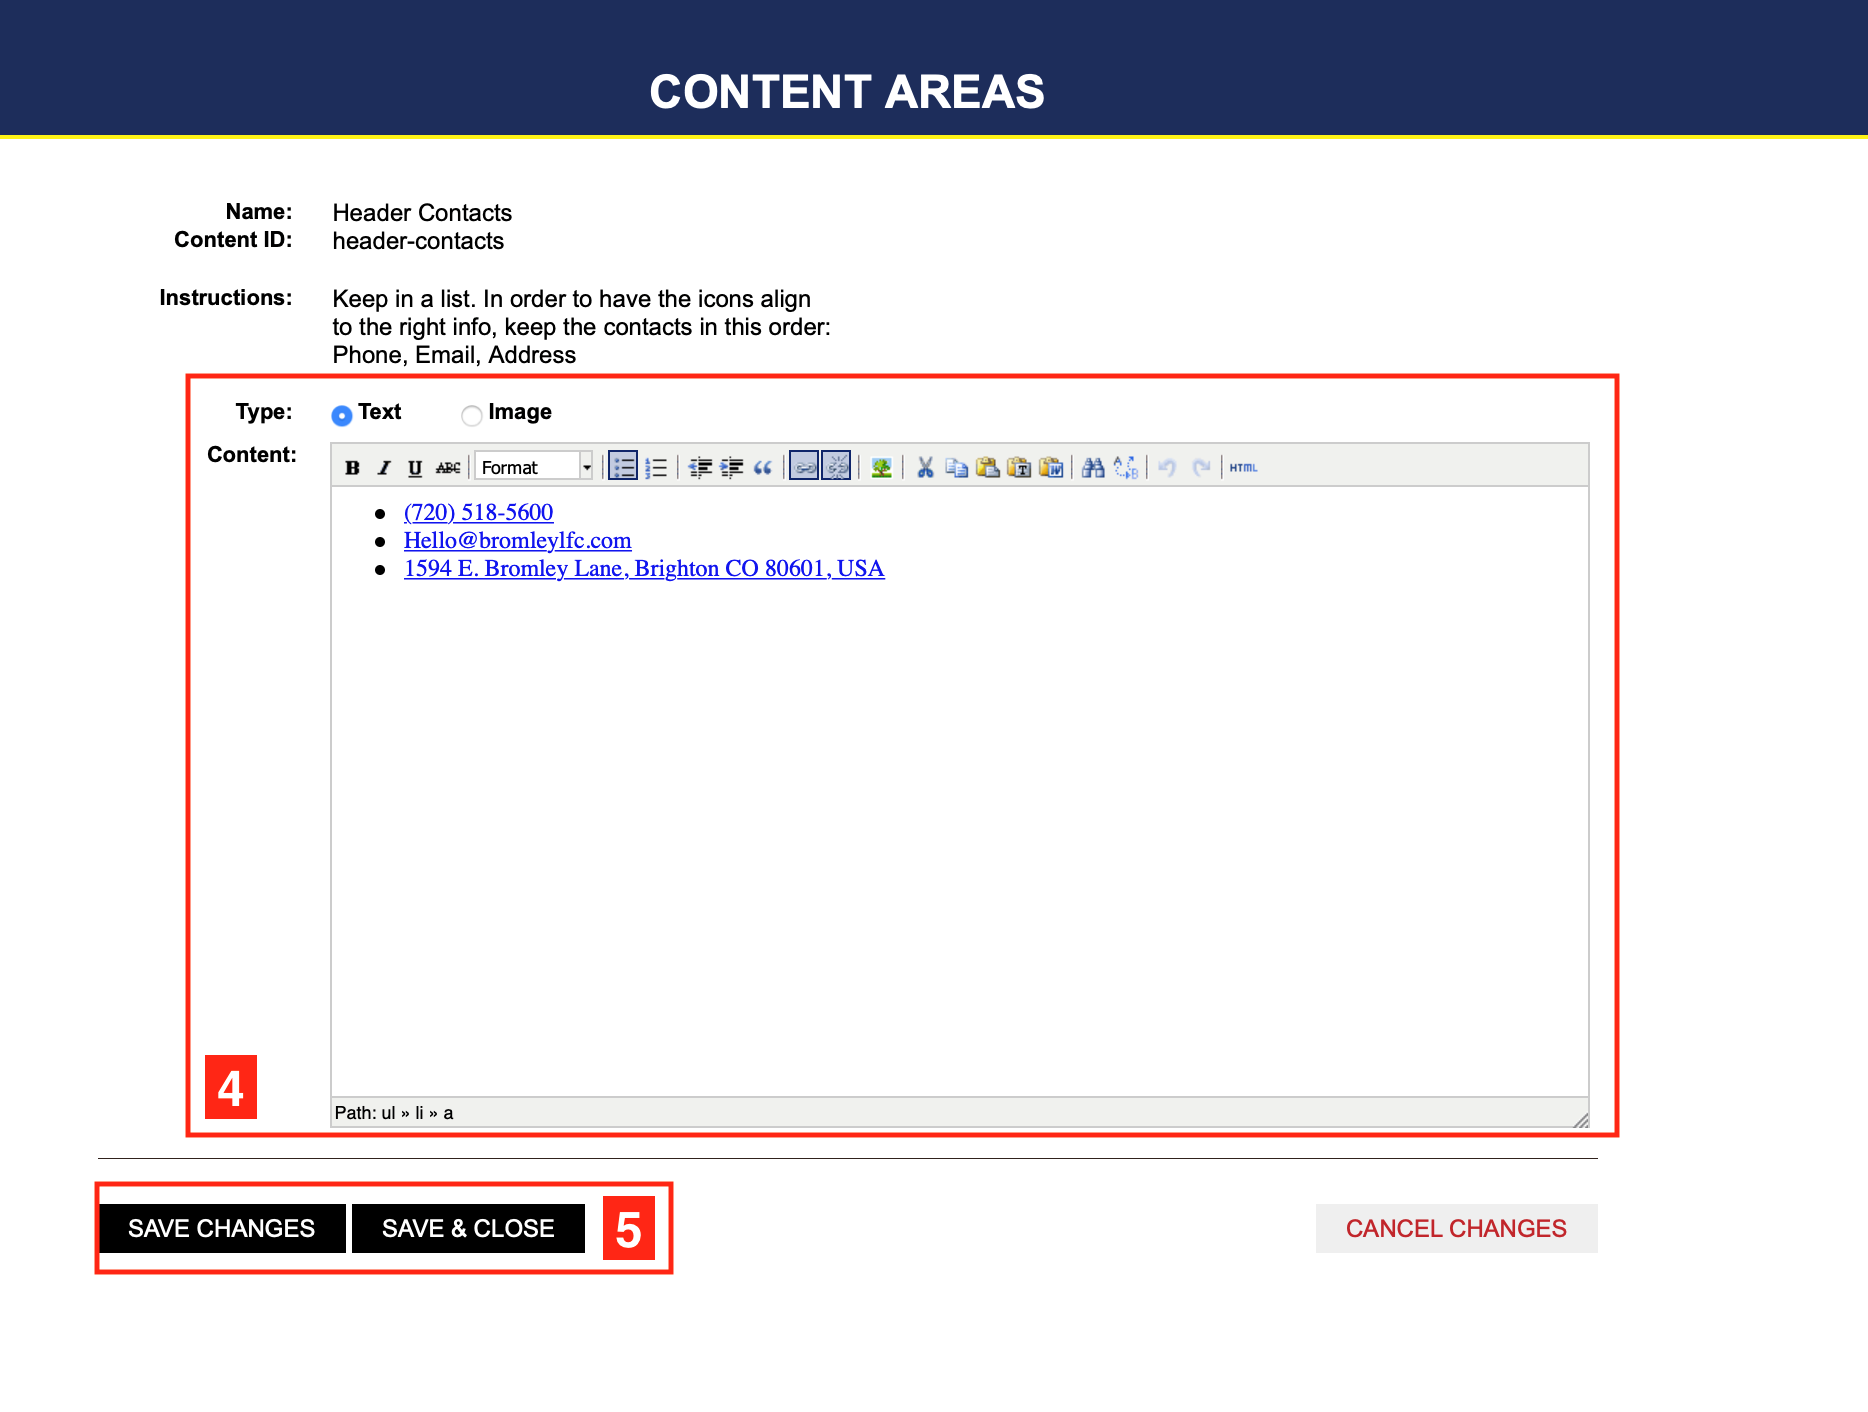Open the Format dropdown
Image resolution: width=1868 pixels, height=1412 pixels.
click(x=528, y=467)
